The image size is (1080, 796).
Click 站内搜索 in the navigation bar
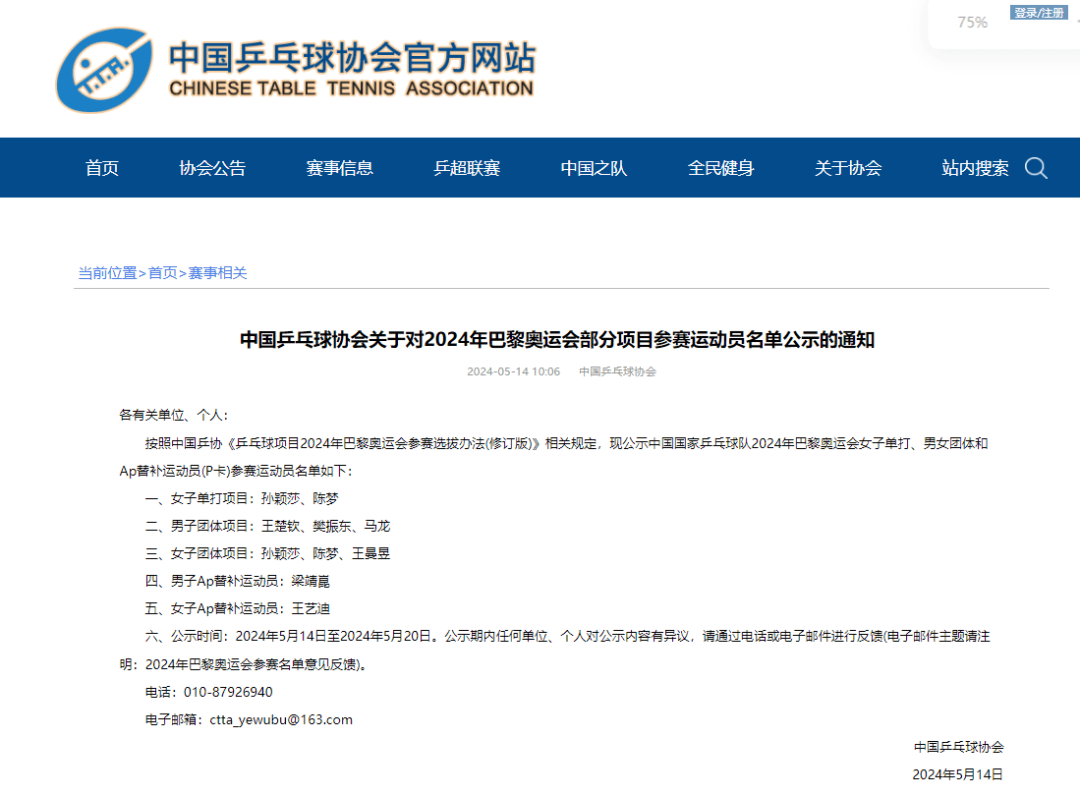tap(973, 168)
